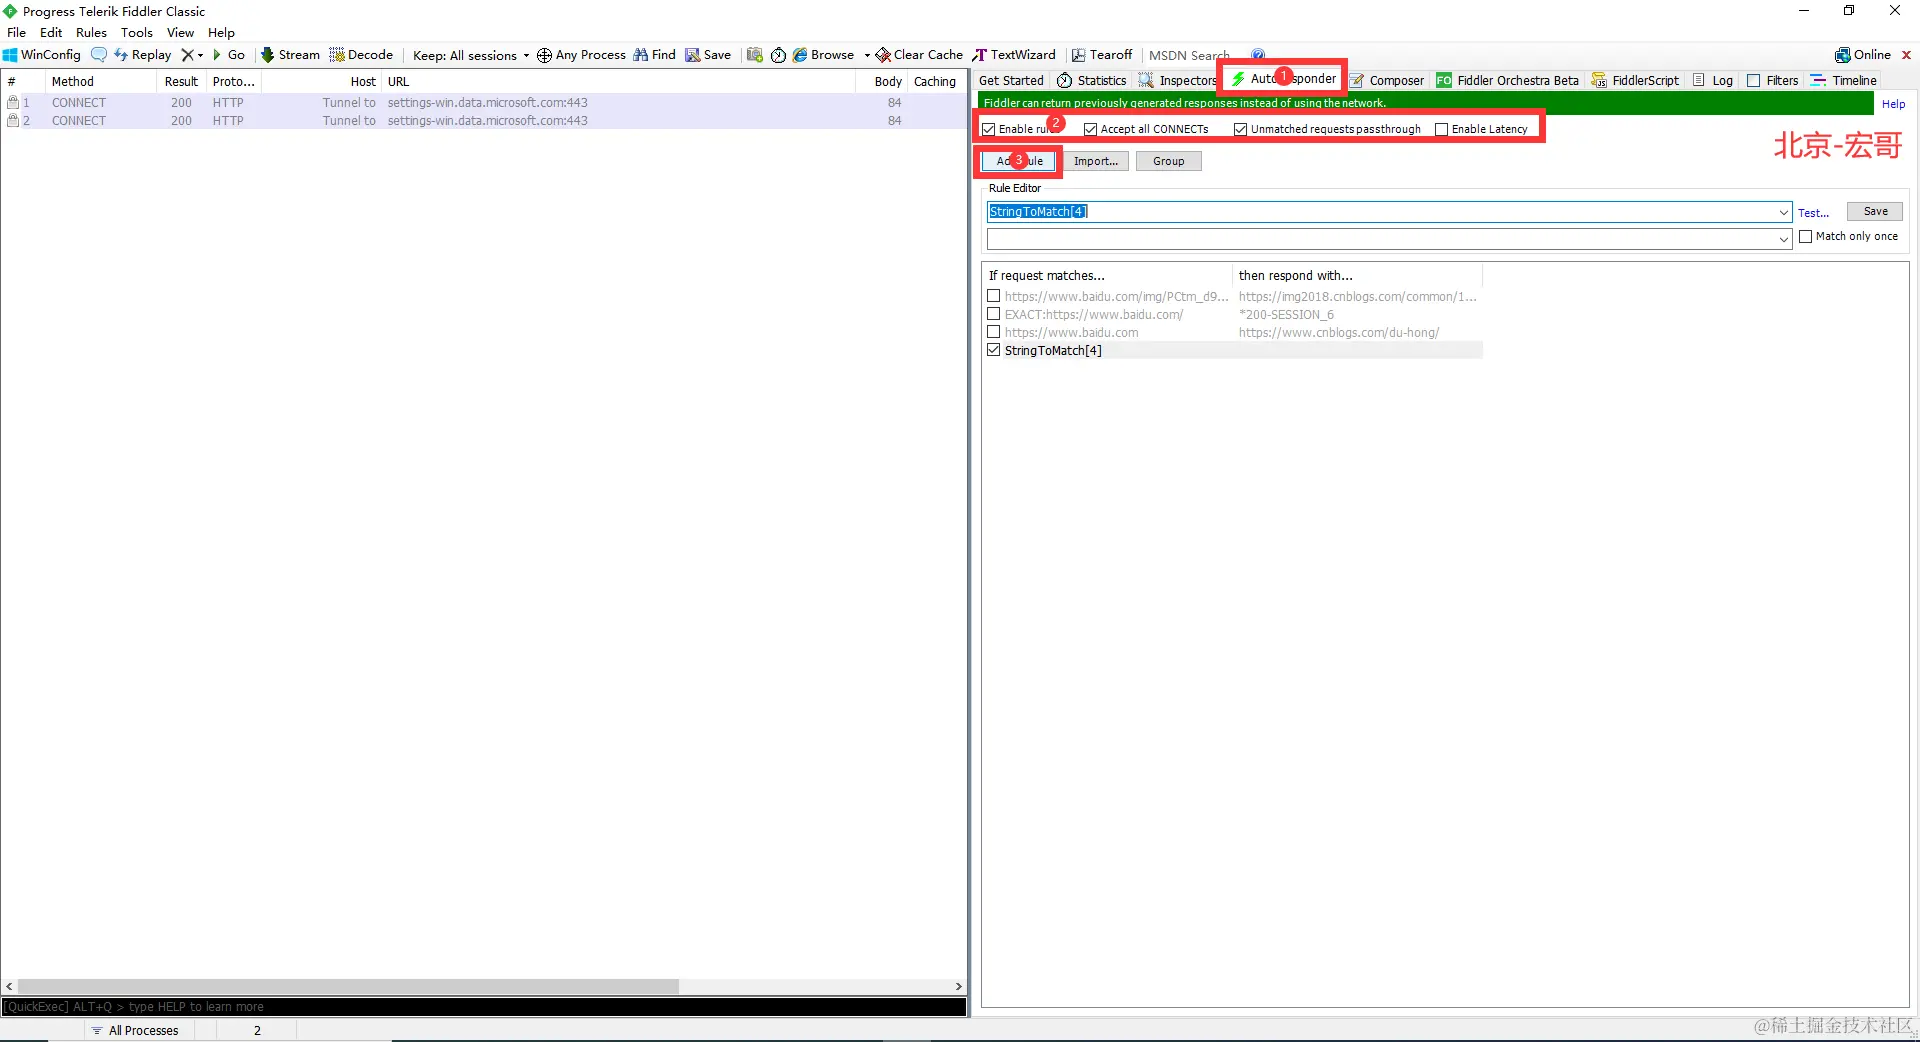The height and width of the screenshot is (1042, 1920).
Task: Open the Tools menu
Action: pos(137,32)
